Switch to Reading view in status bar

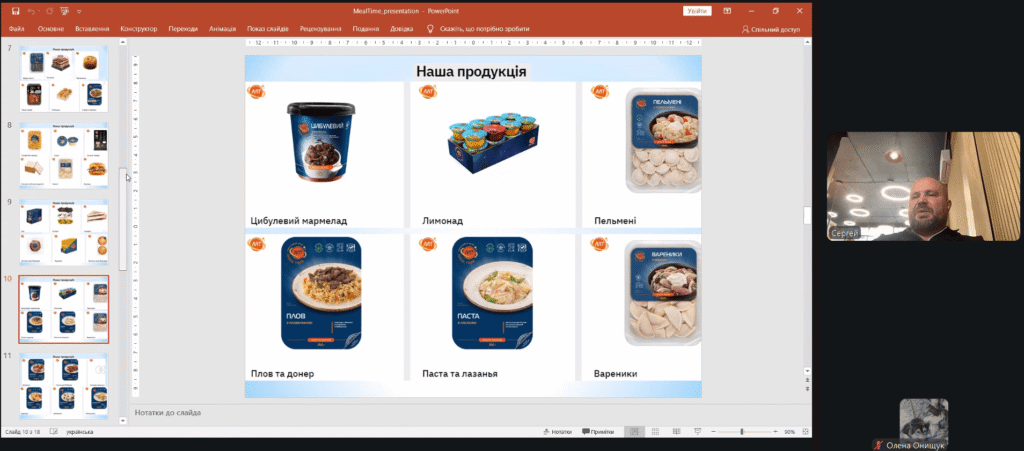click(675, 432)
